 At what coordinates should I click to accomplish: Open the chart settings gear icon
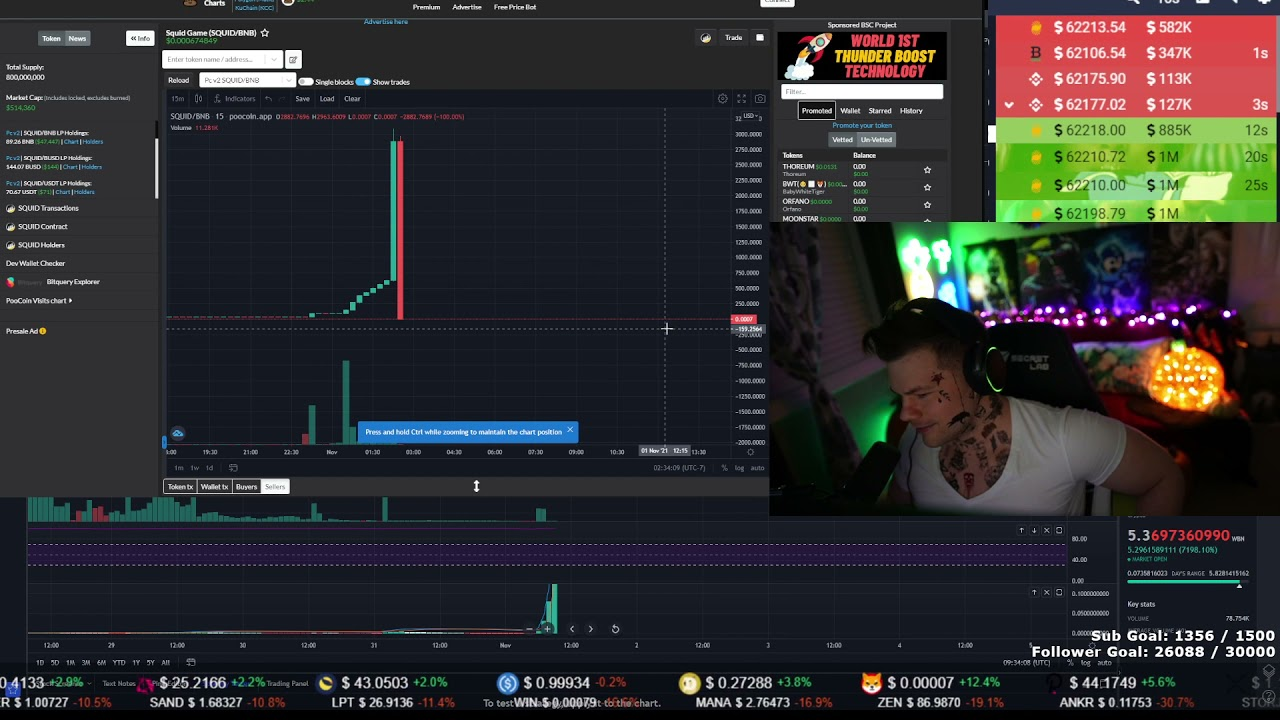pos(723,98)
